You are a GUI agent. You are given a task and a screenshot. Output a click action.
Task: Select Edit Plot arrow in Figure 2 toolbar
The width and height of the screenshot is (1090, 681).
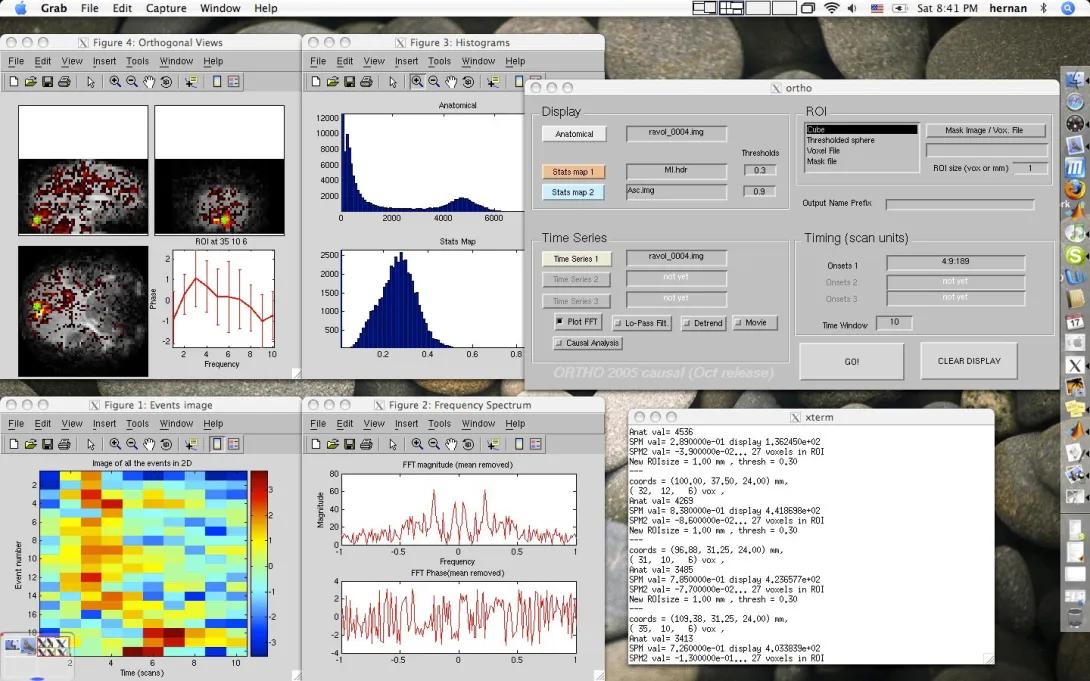click(393, 444)
